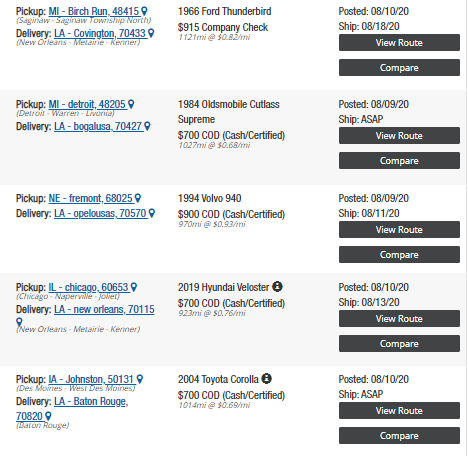
Task: Click map pin next to Johnston 50131
Action: 140,379
